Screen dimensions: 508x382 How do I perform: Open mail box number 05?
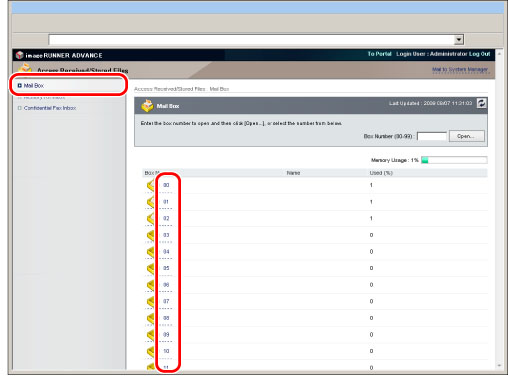pos(166,268)
